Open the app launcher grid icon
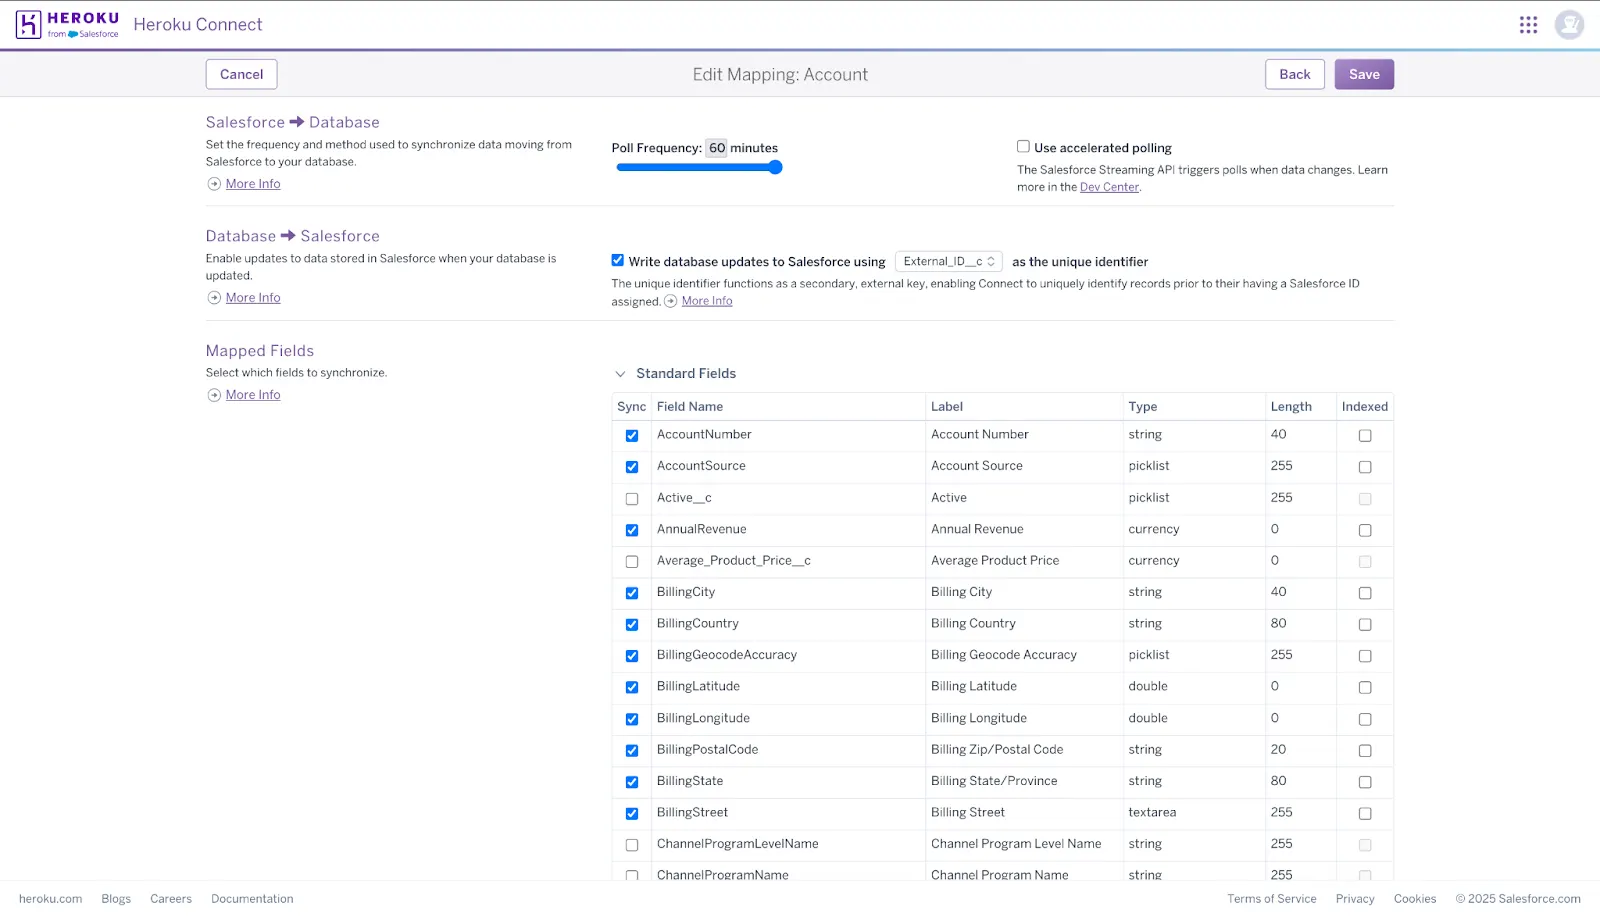The width and height of the screenshot is (1600, 917). 1528,25
